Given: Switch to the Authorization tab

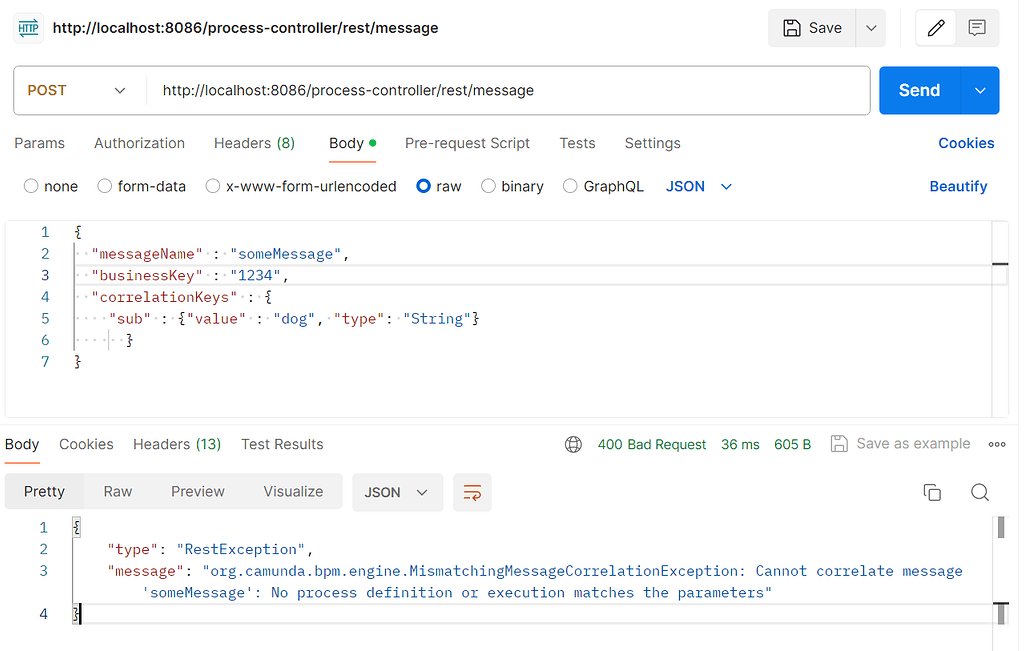Looking at the screenshot, I should coord(139,143).
